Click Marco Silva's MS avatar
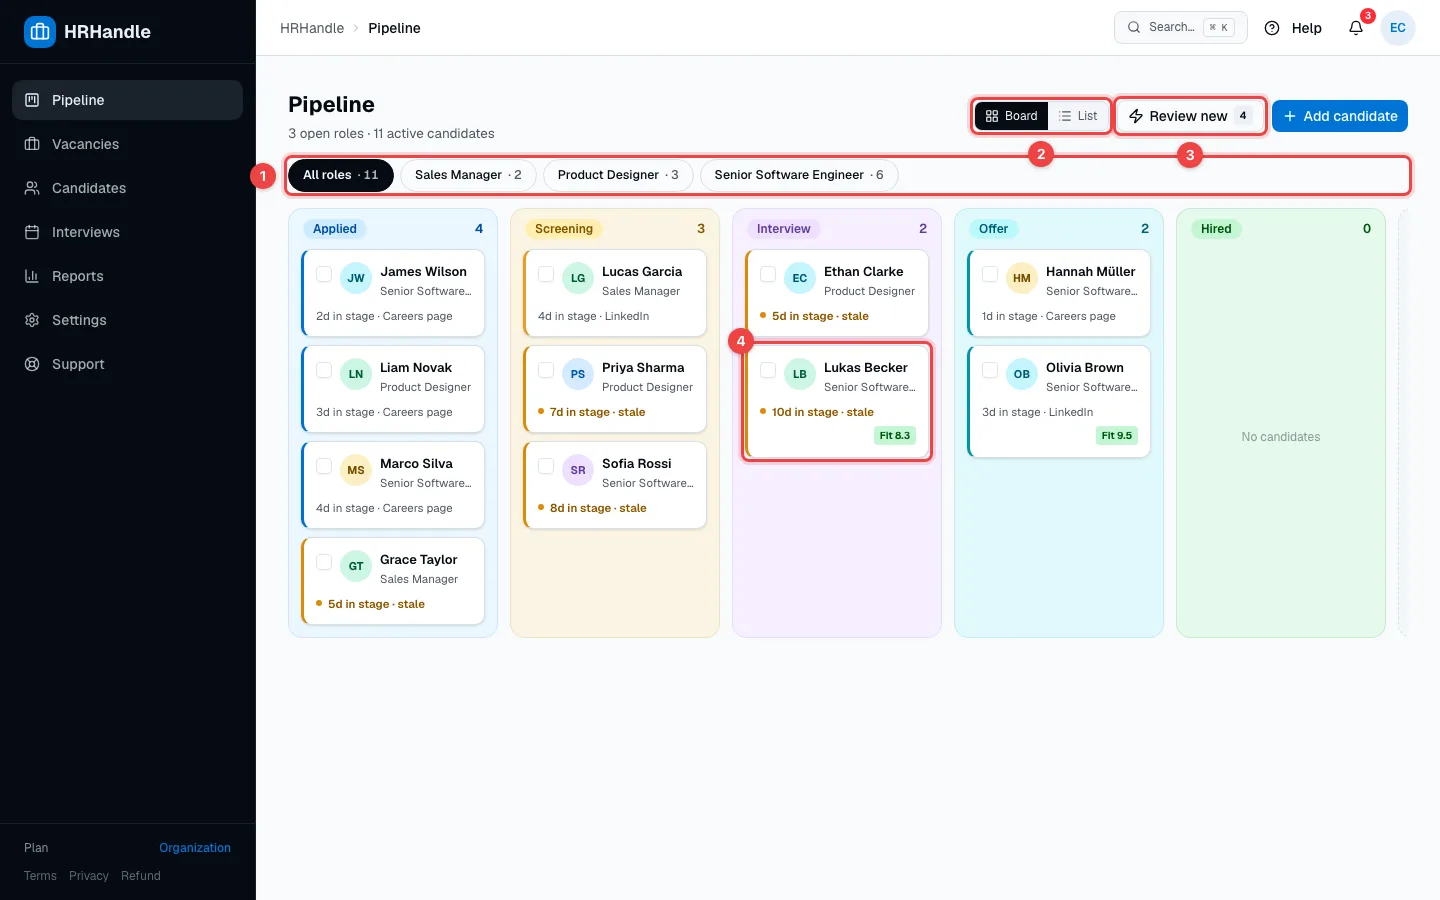 [x=356, y=470]
